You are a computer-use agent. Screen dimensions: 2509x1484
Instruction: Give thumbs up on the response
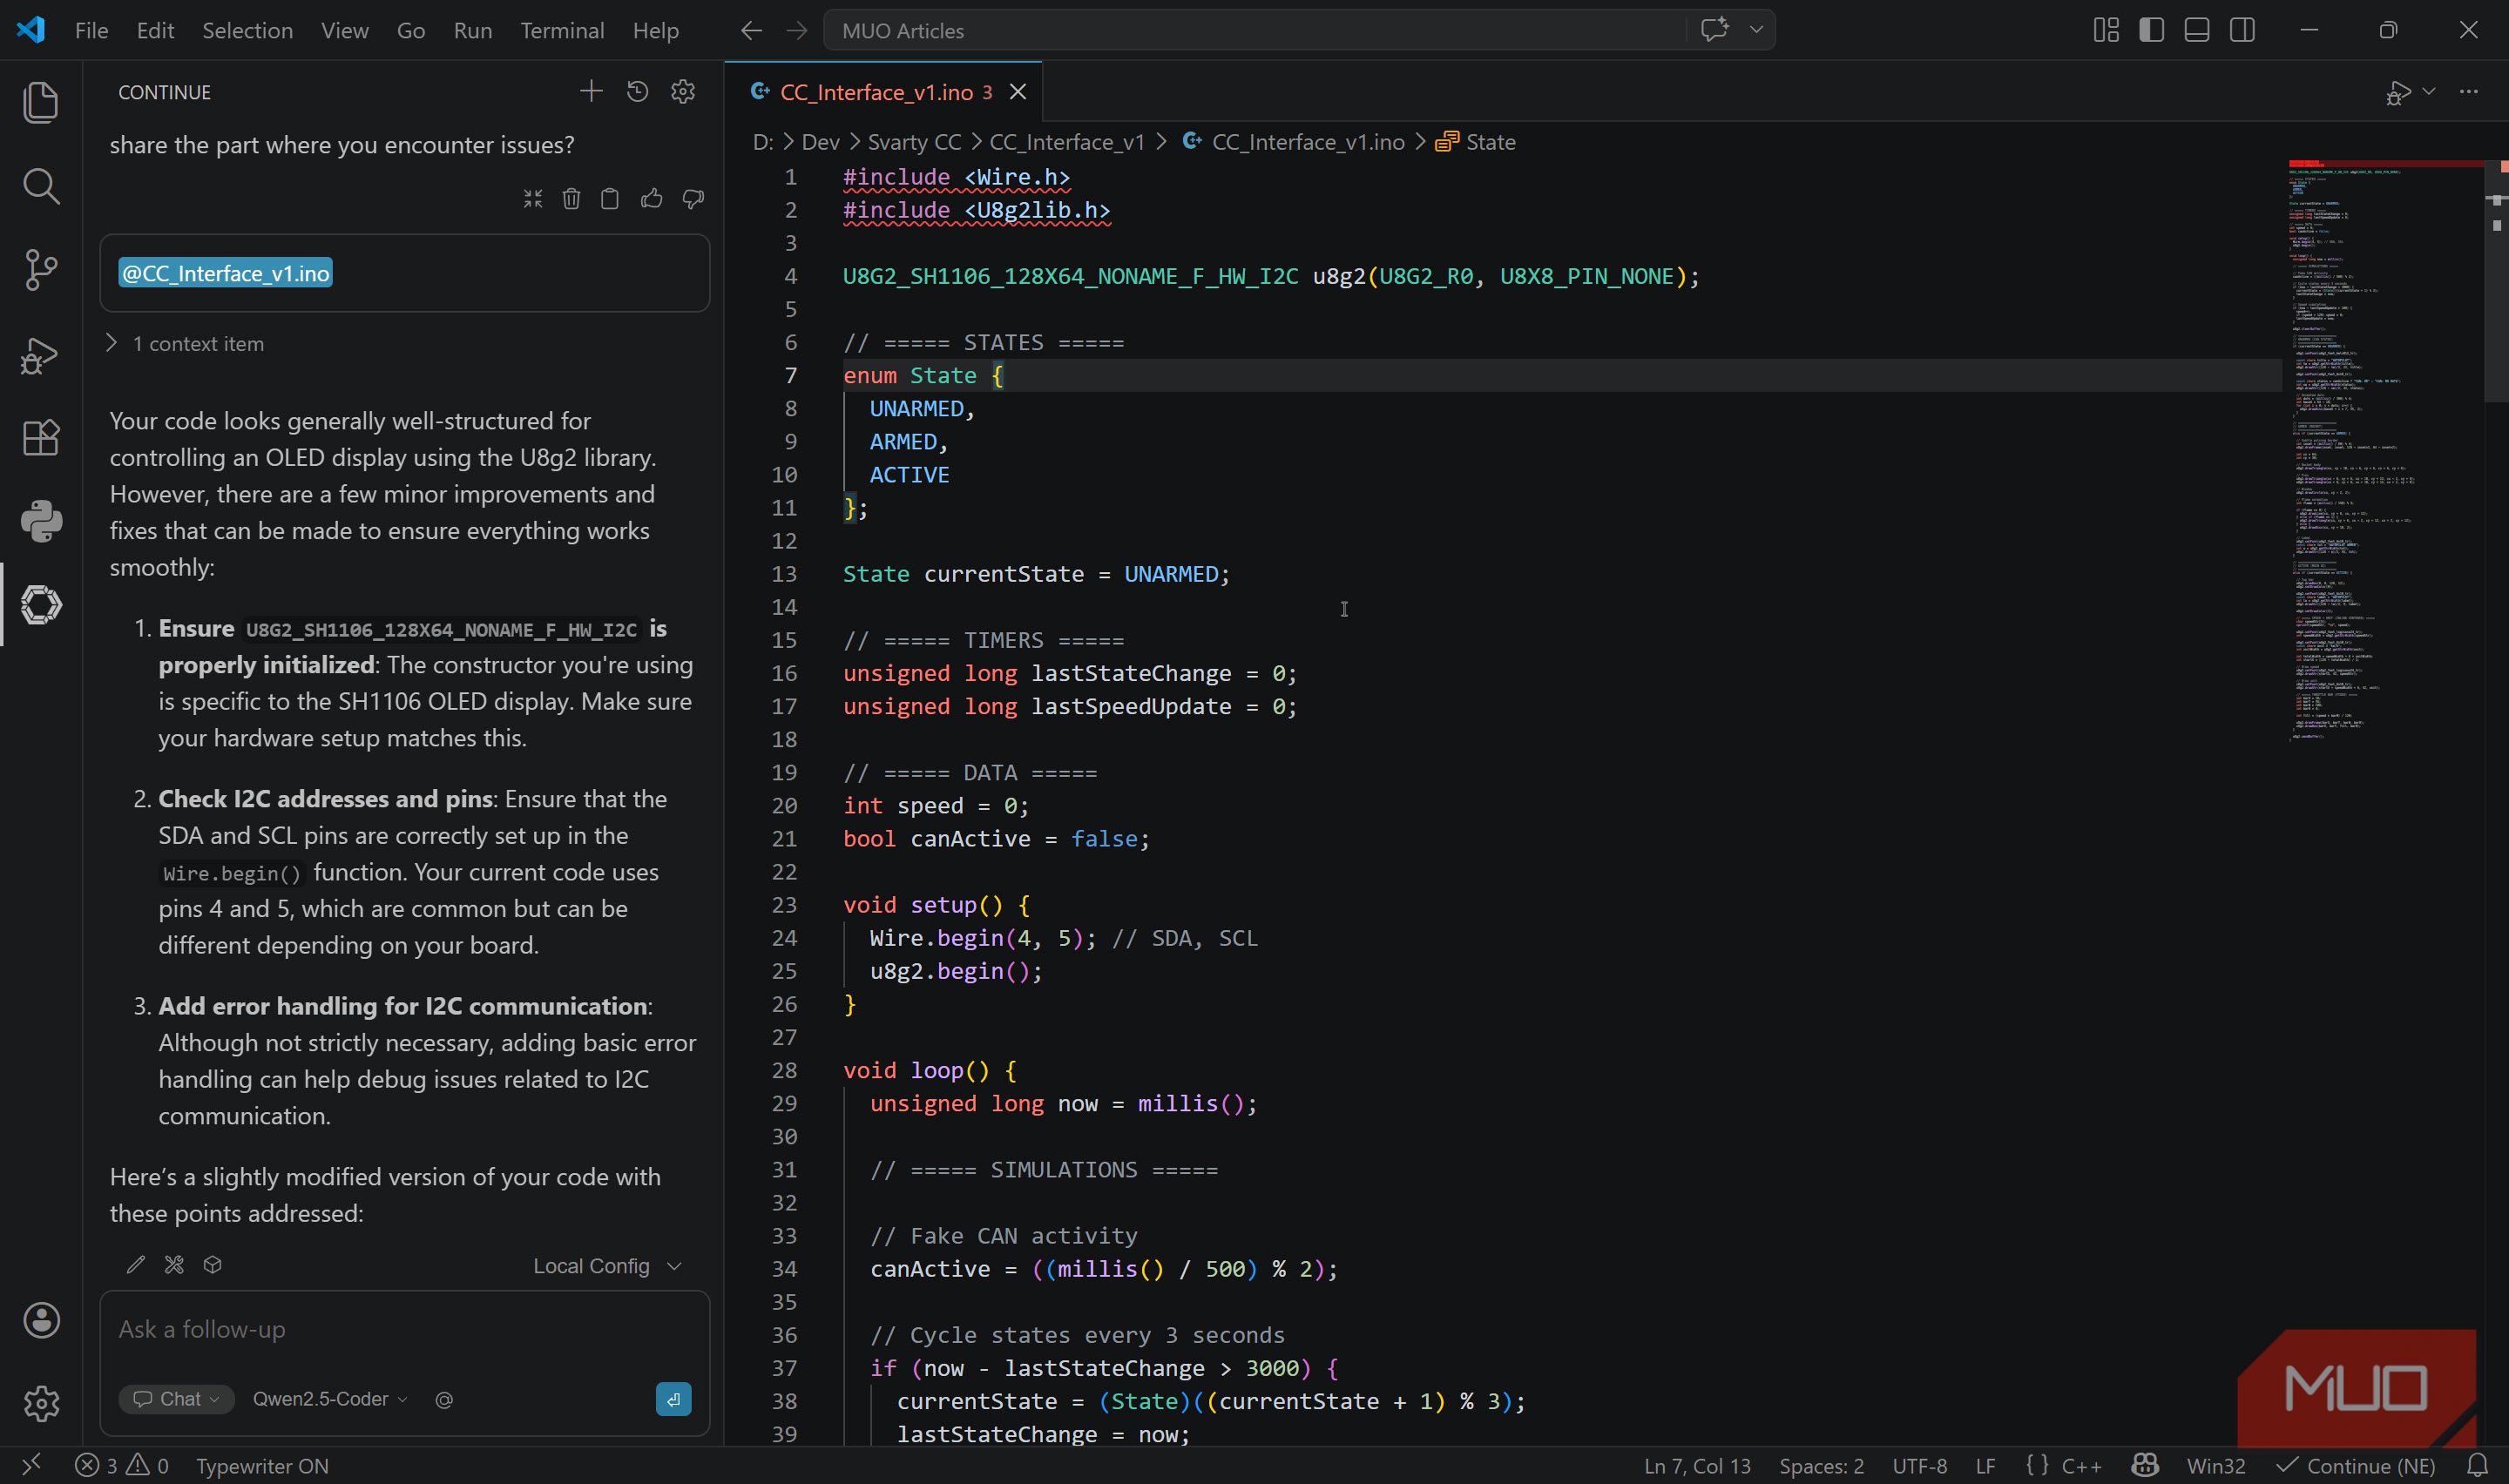652,199
